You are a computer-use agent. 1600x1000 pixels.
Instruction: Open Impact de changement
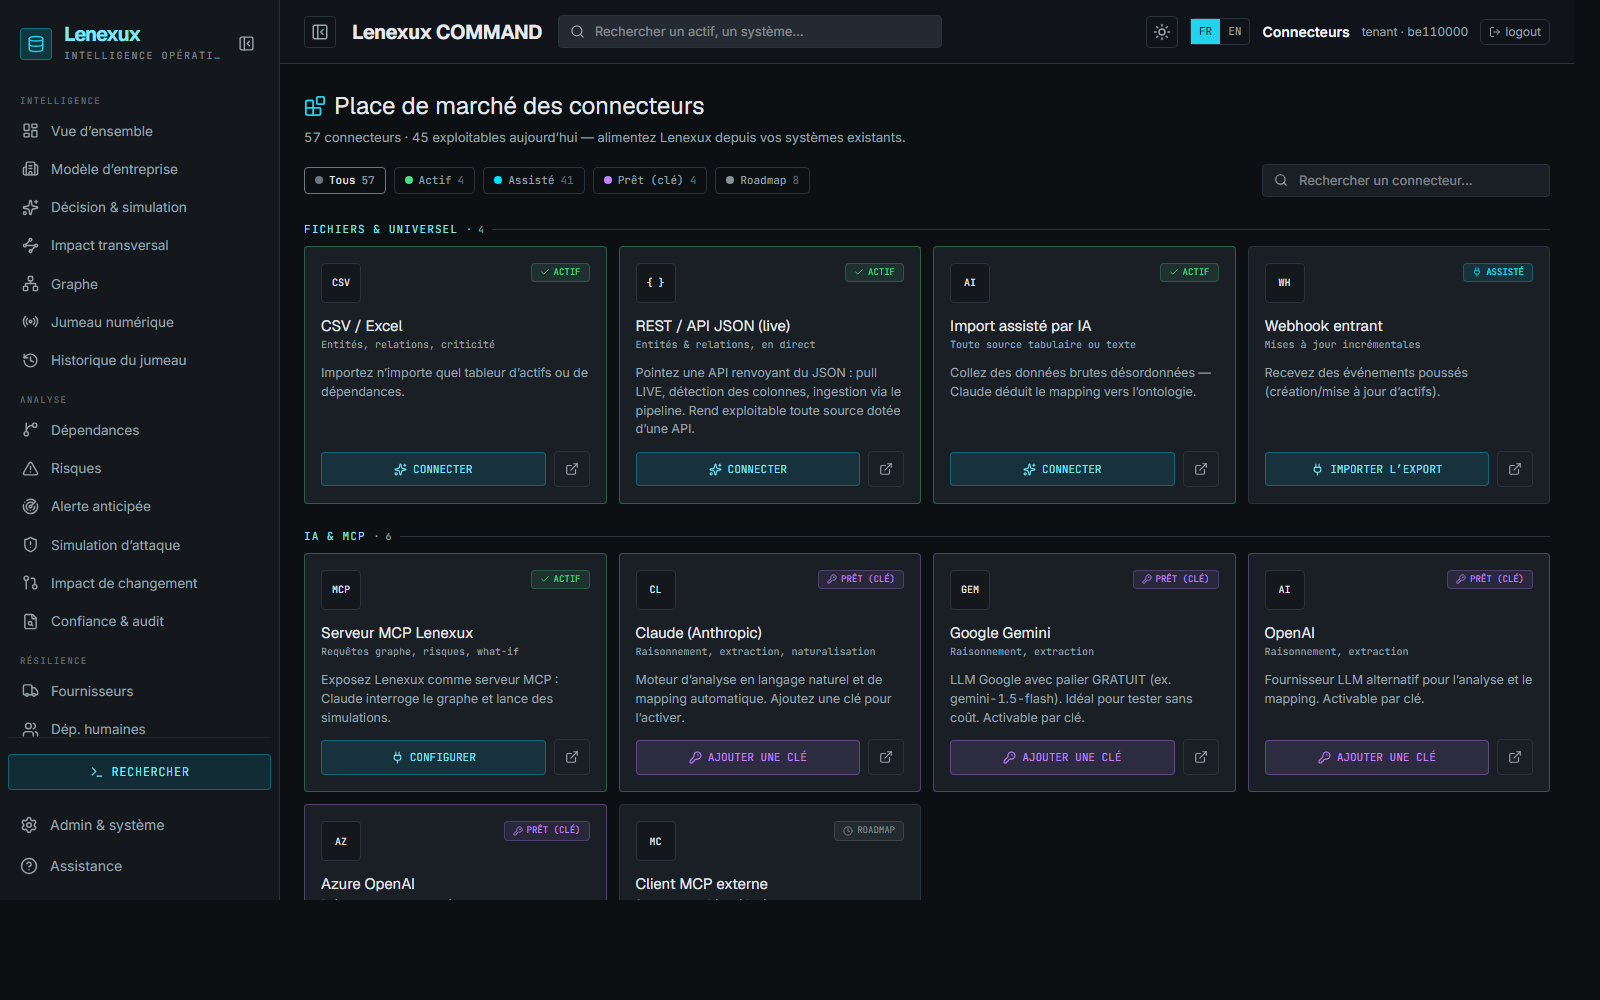pos(139,583)
